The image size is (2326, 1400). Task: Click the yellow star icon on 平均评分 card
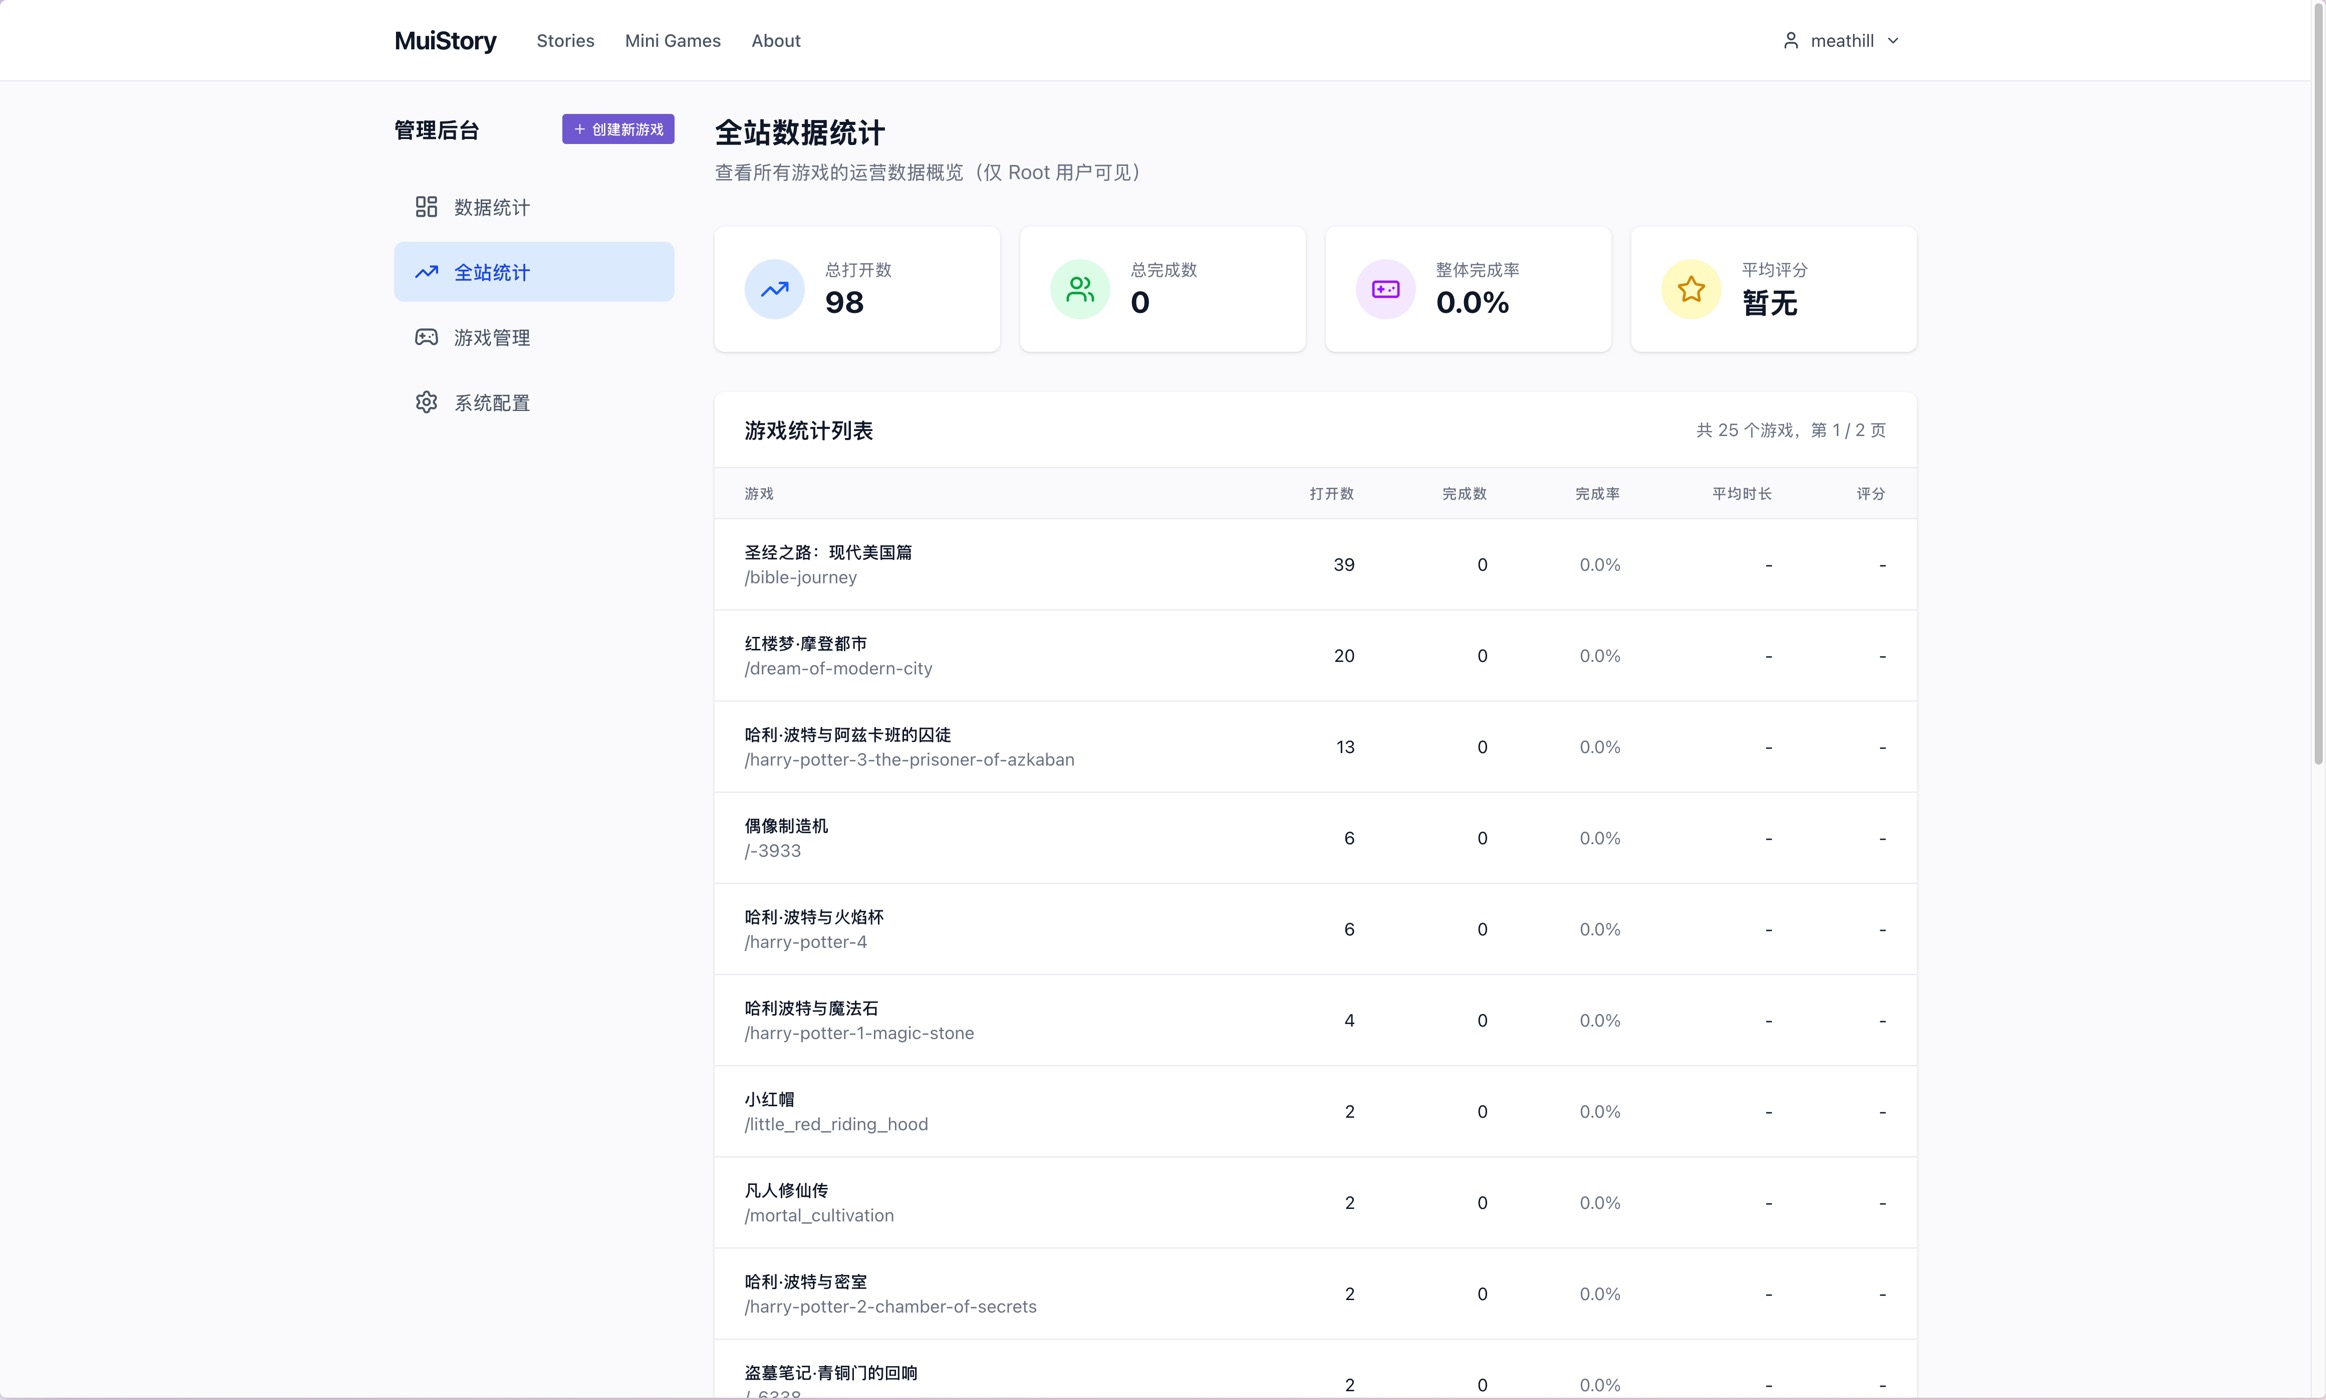[1691, 289]
